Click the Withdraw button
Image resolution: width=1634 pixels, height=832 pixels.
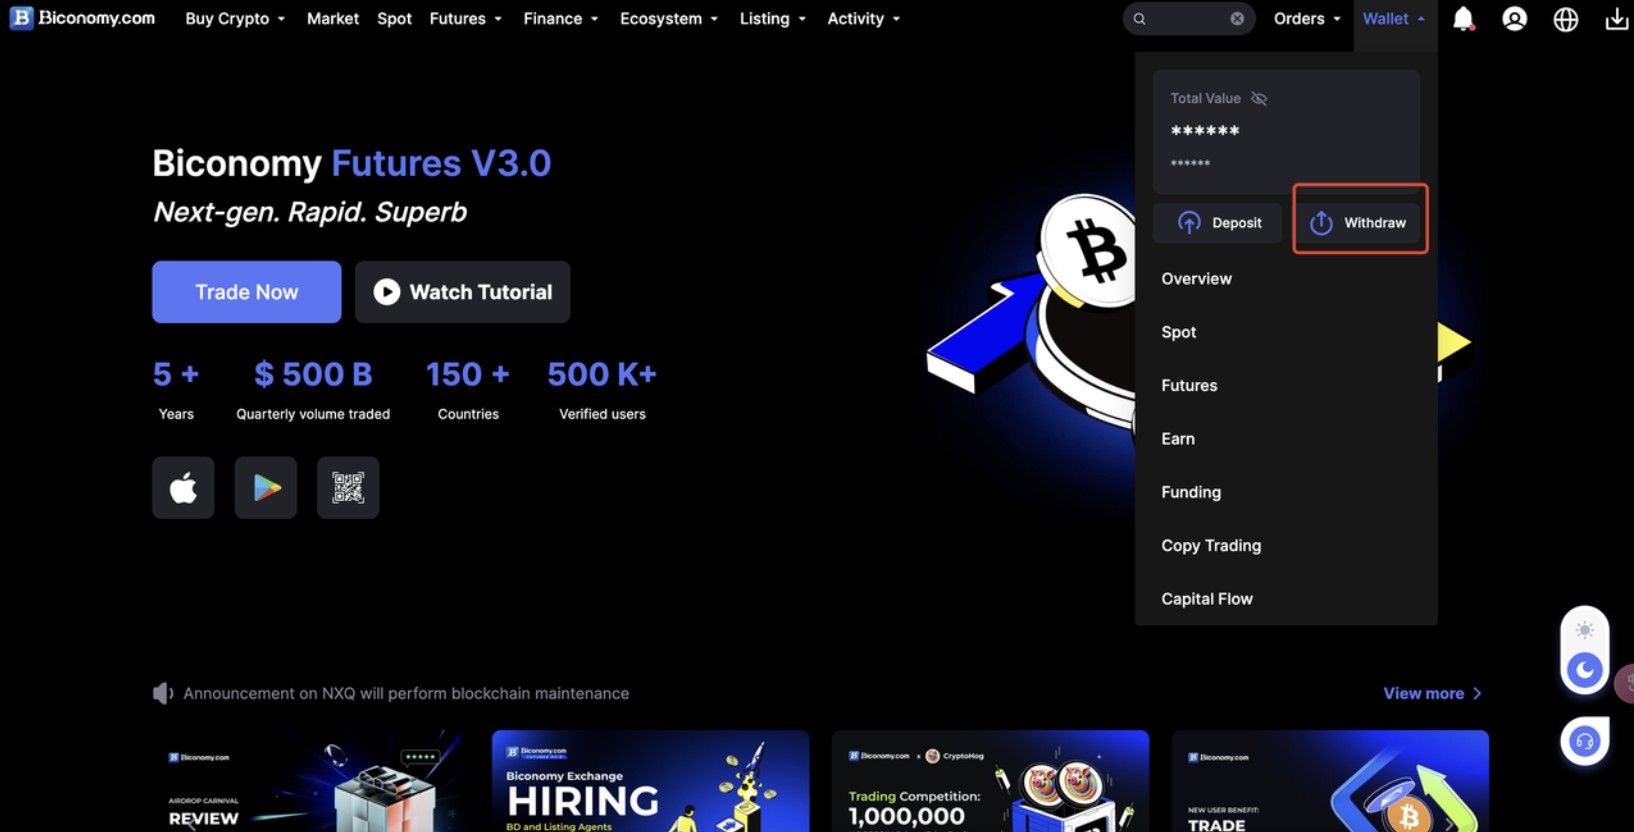tap(1360, 222)
